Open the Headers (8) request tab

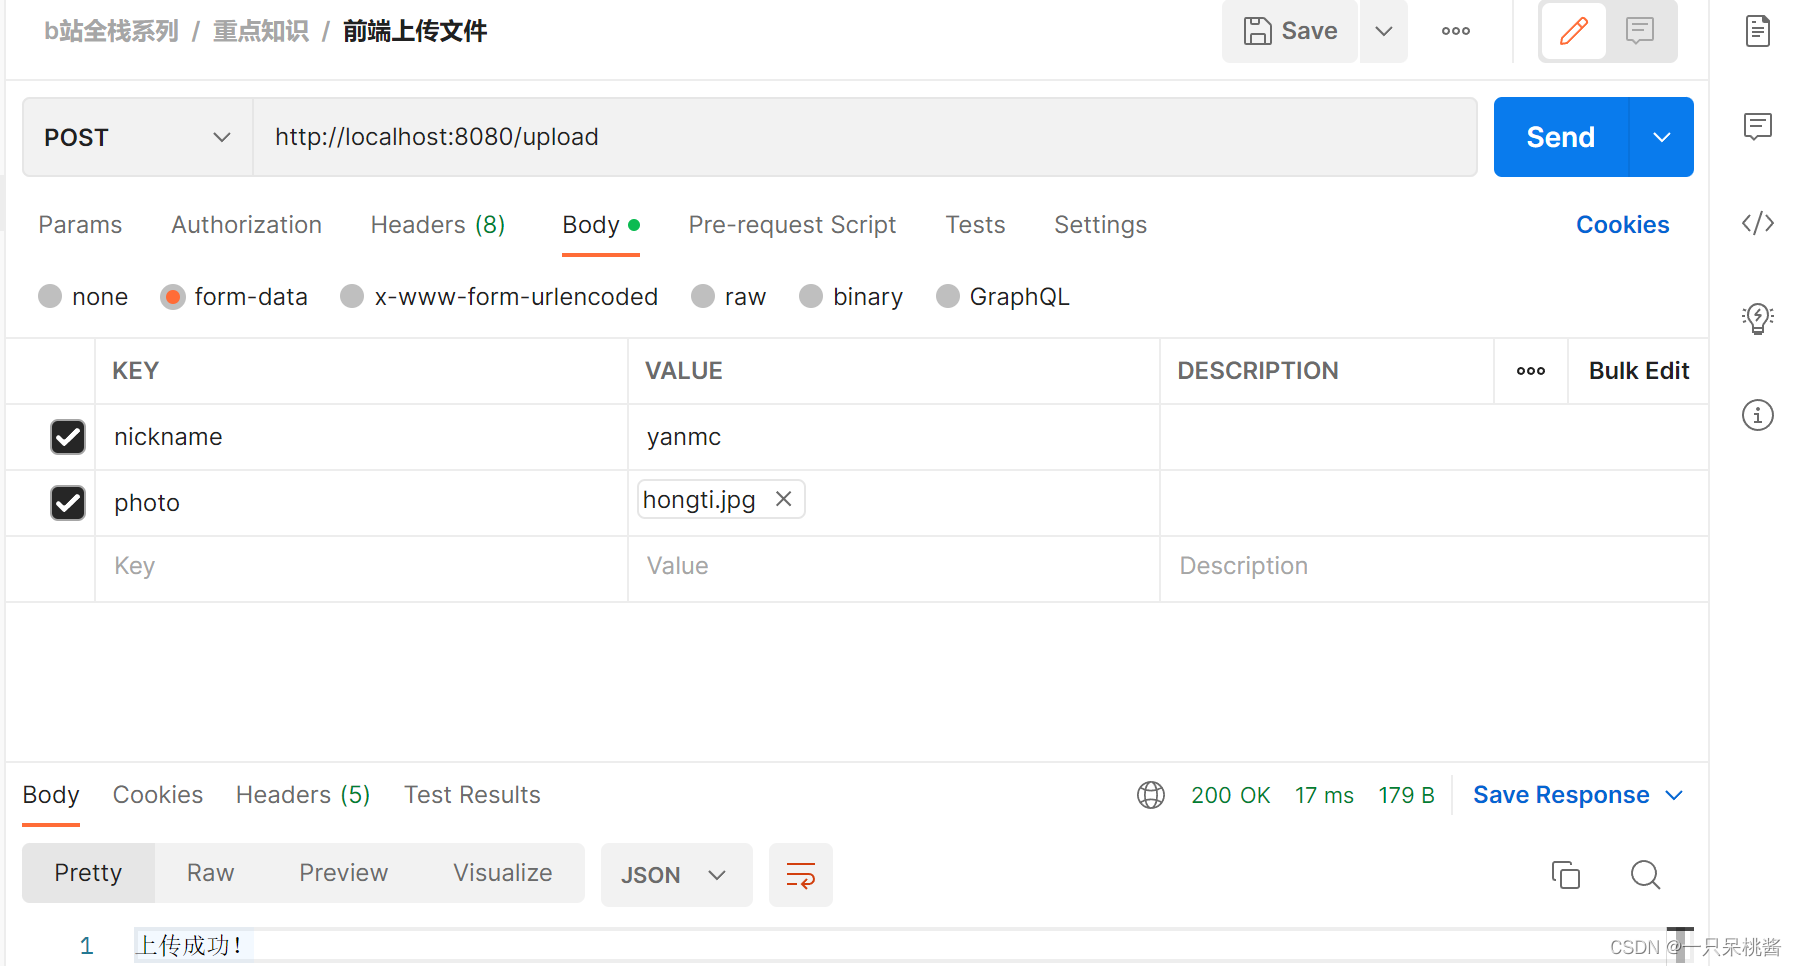coord(438,225)
